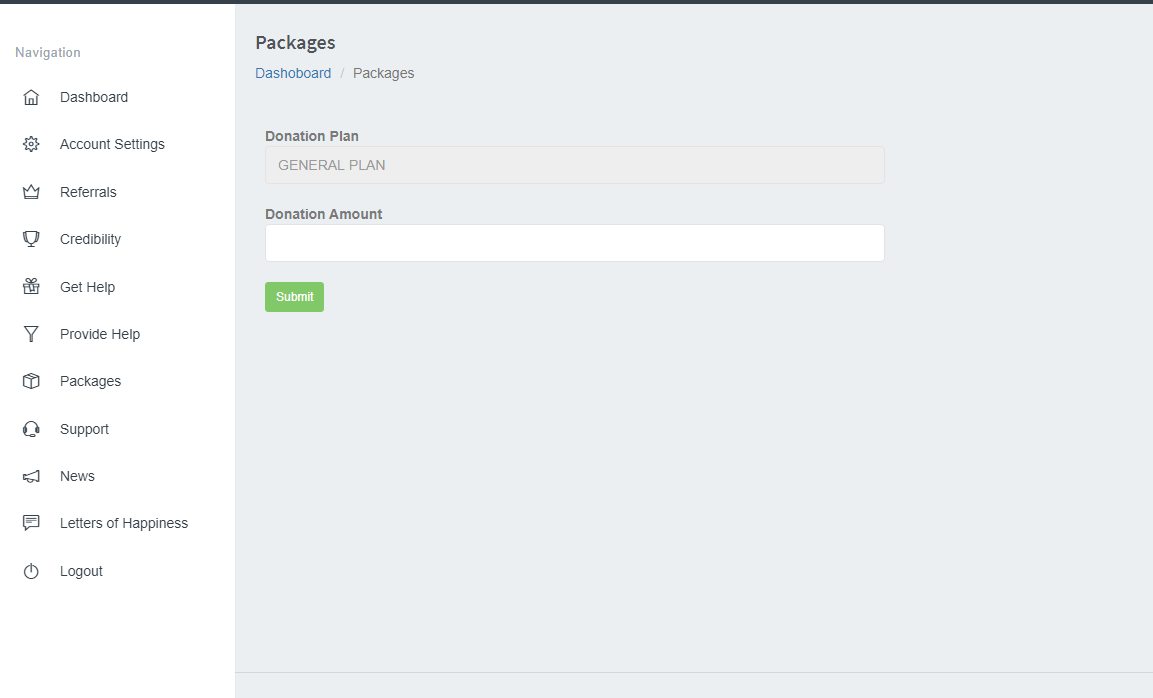The image size is (1153, 698).
Task: Click the Account Settings gear icon
Action: pyautogui.click(x=31, y=144)
